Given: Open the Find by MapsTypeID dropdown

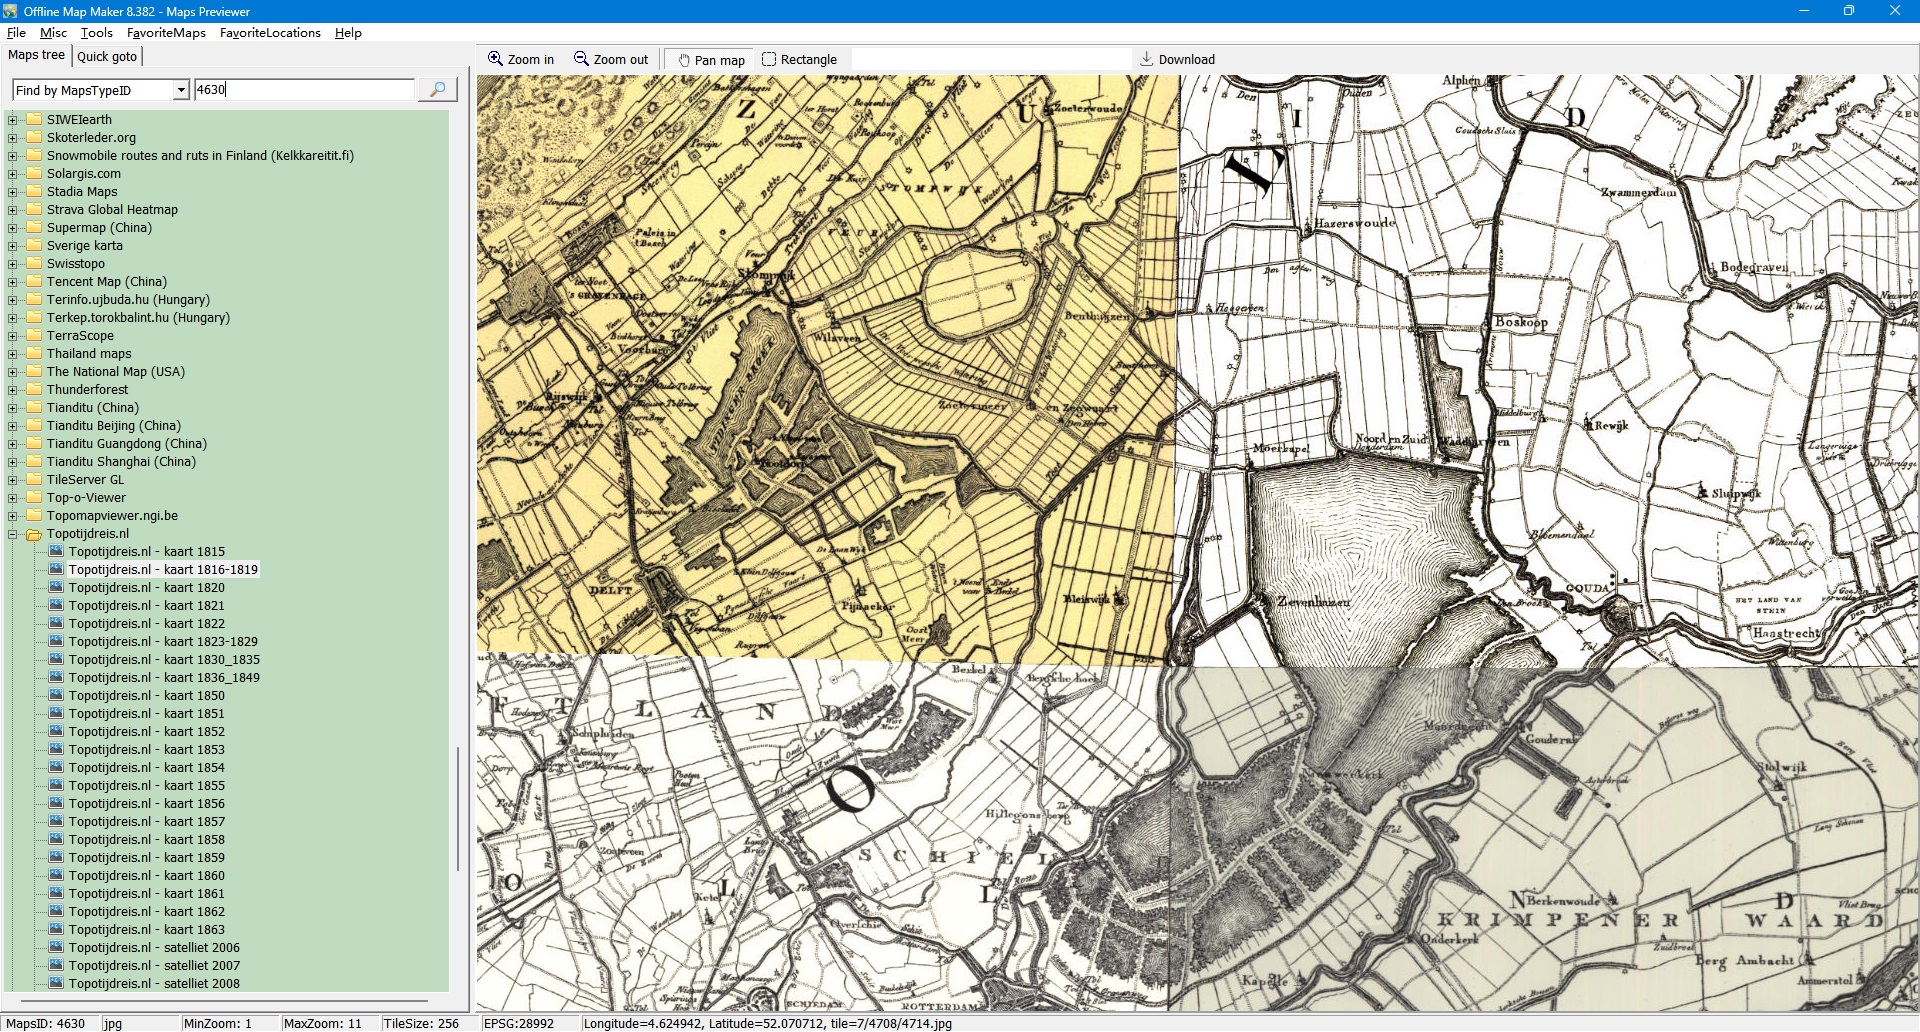Looking at the screenshot, I should tap(181, 90).
